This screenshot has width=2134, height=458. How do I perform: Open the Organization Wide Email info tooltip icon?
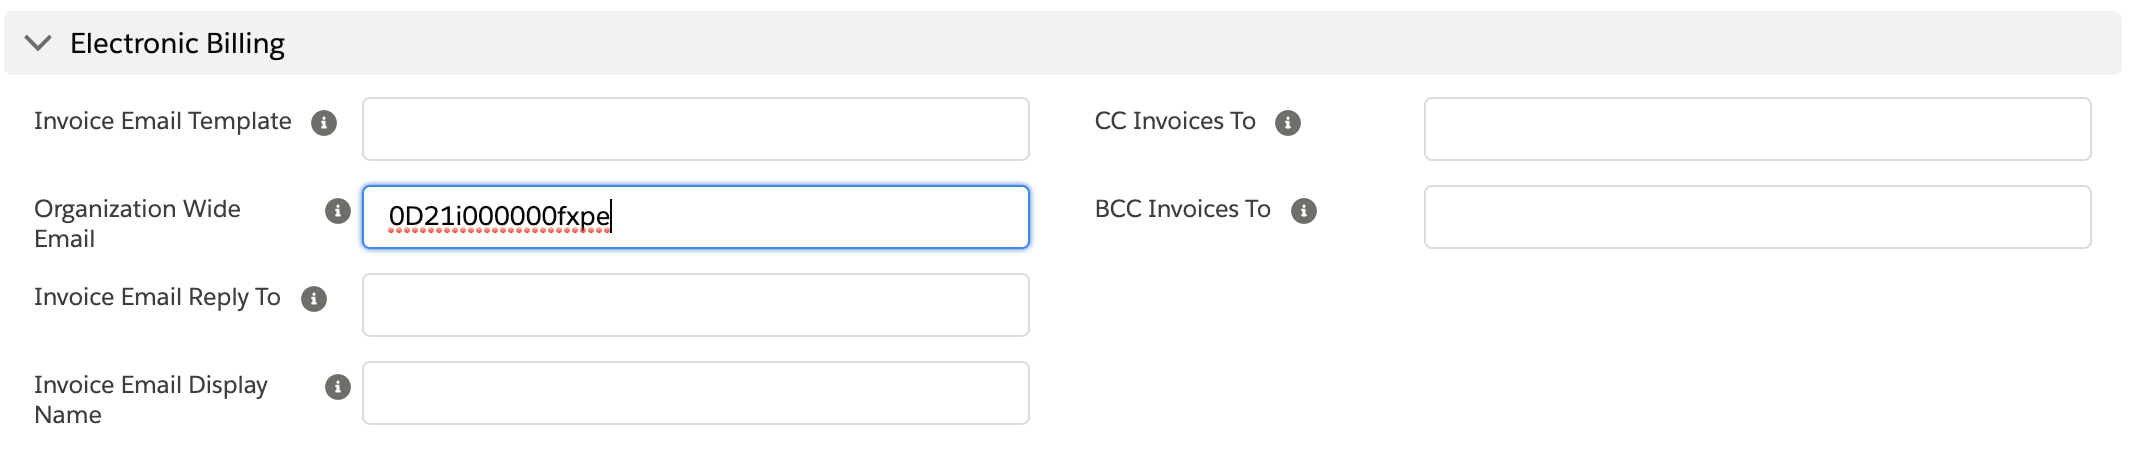[338, 211]
